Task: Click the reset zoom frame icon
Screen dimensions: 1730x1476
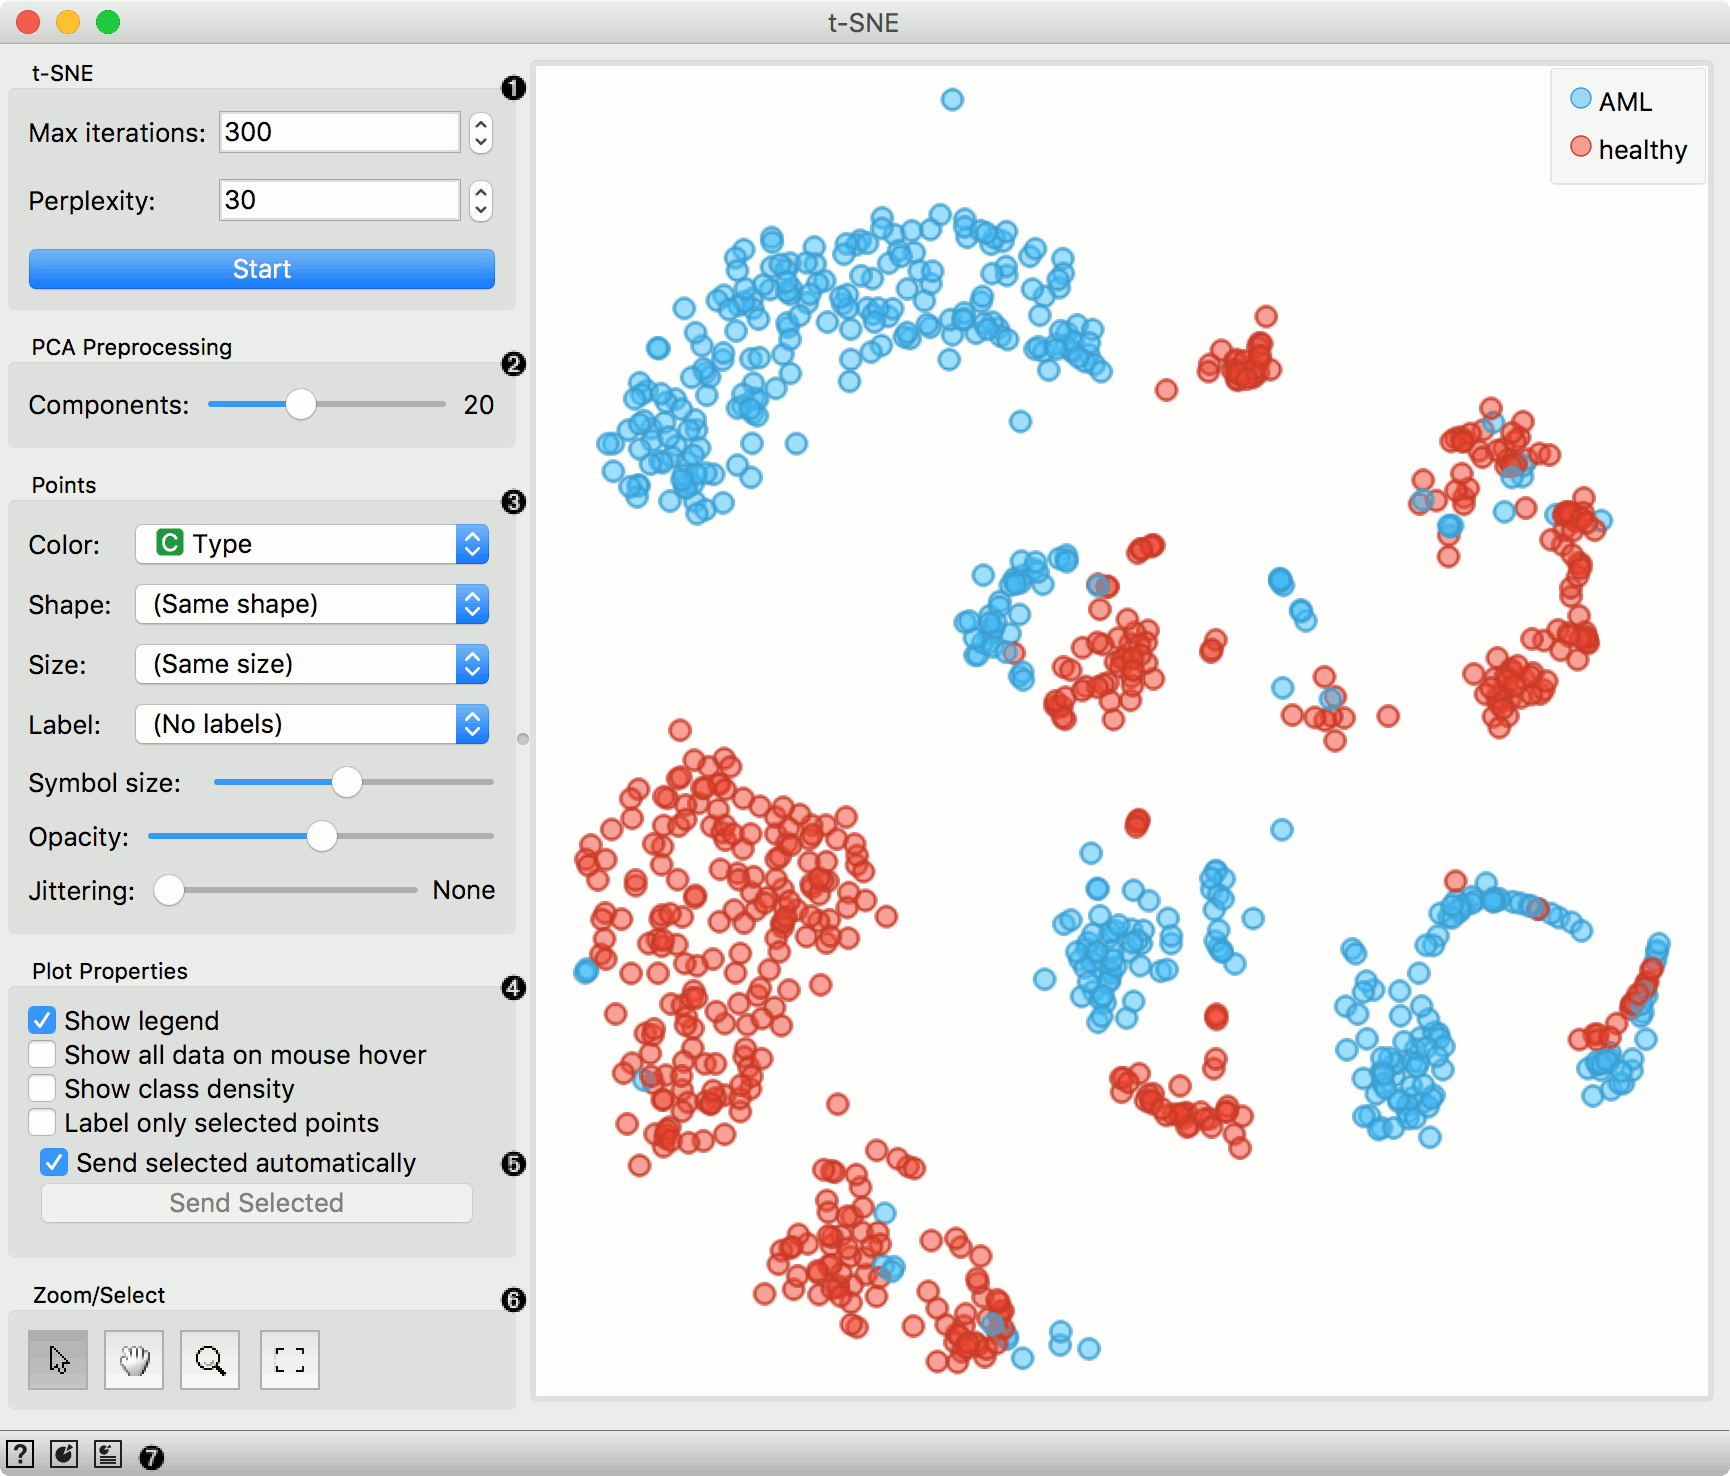Action: point(290,1359)
